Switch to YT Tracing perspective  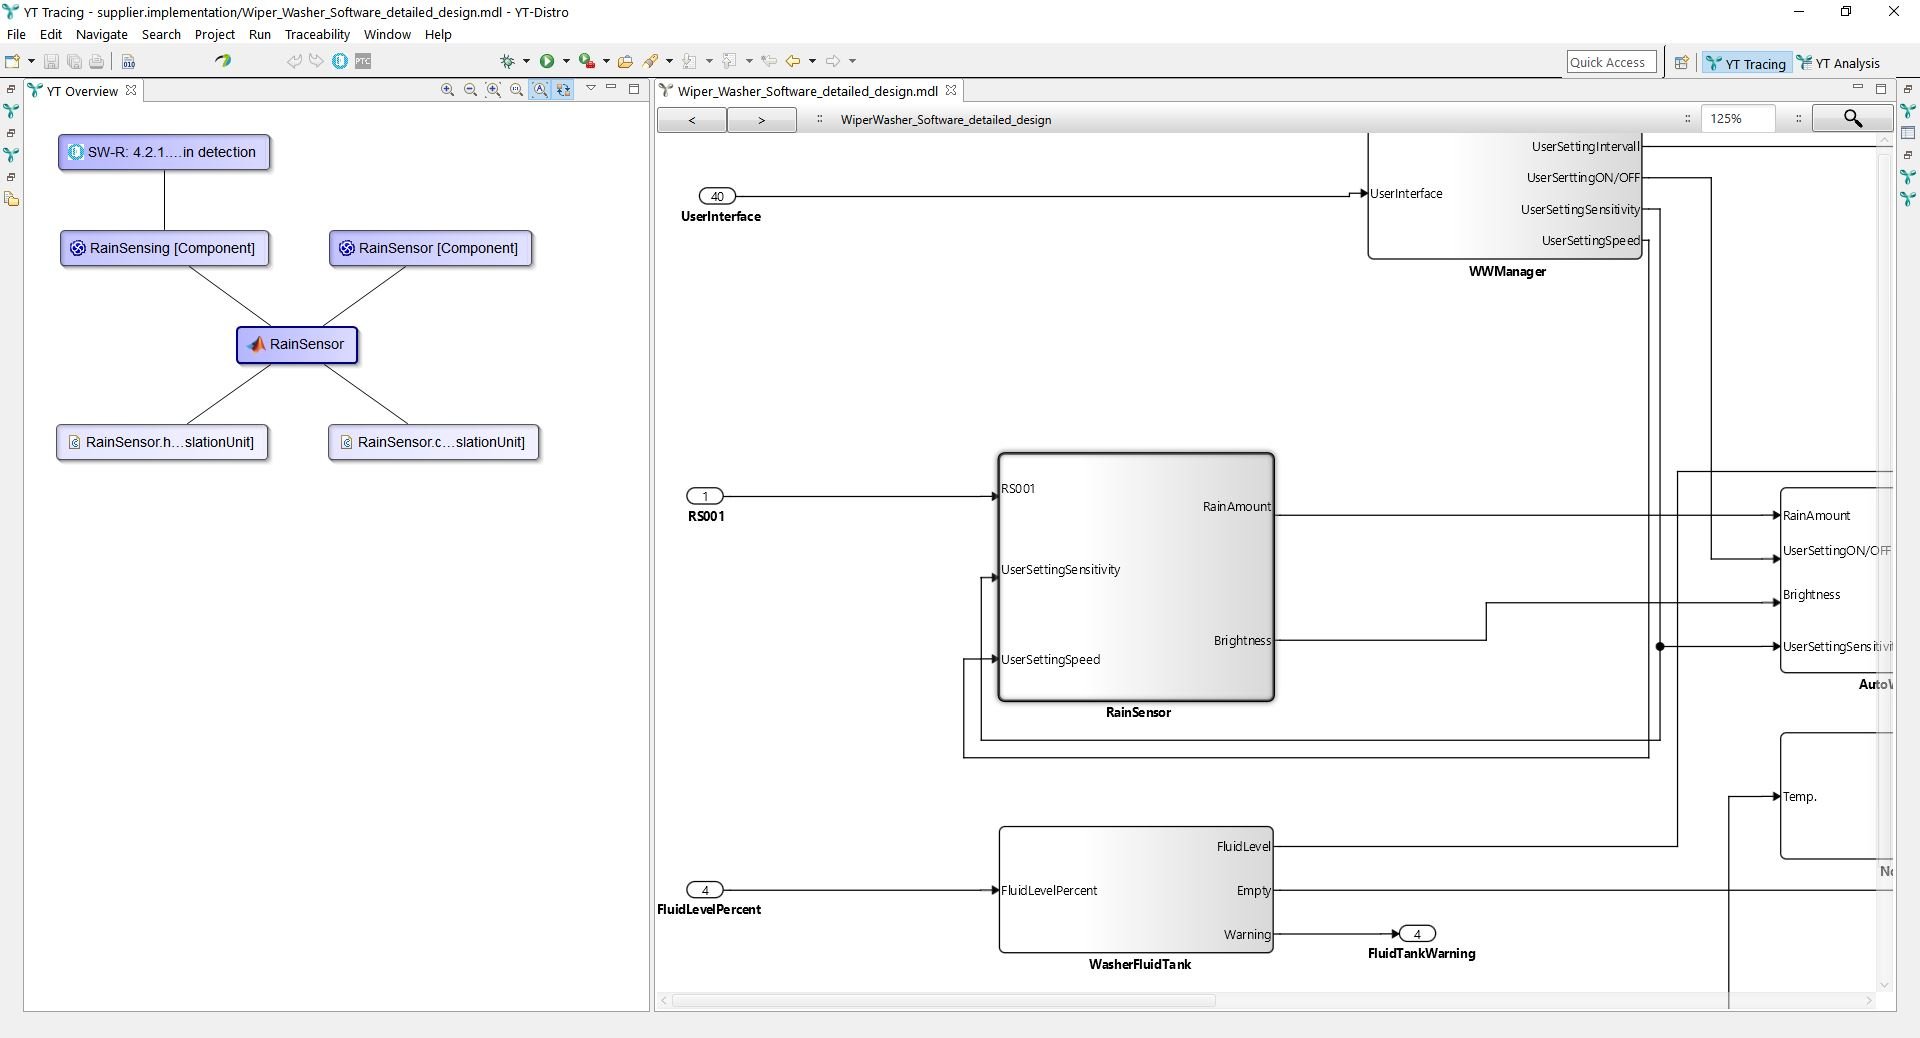[1746, 63]
